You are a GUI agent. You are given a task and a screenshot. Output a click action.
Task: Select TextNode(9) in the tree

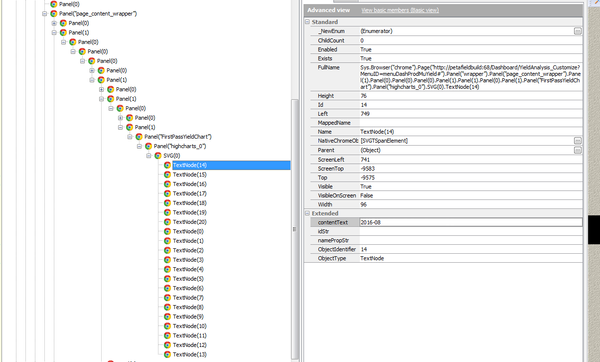click(188, 317)
